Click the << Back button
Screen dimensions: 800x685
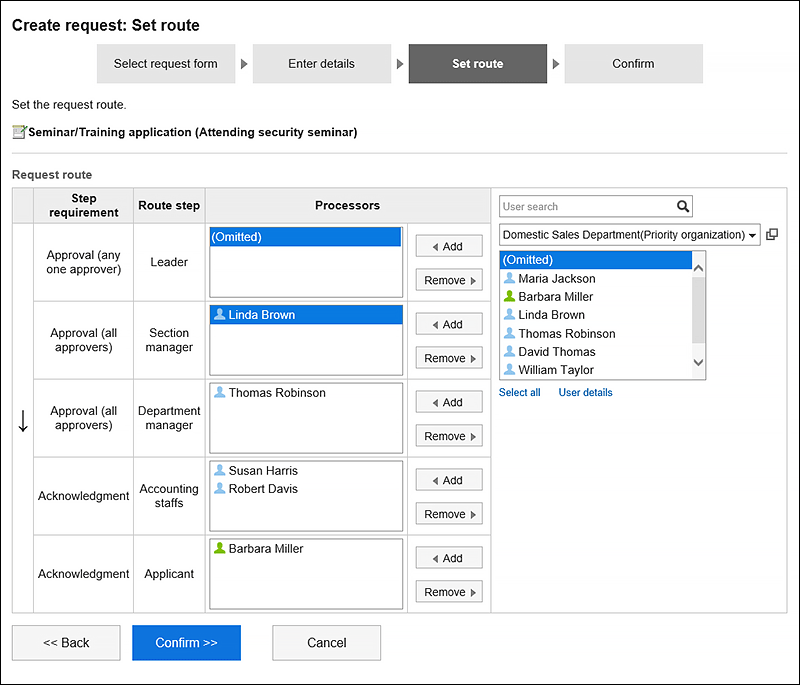[66, 643]
